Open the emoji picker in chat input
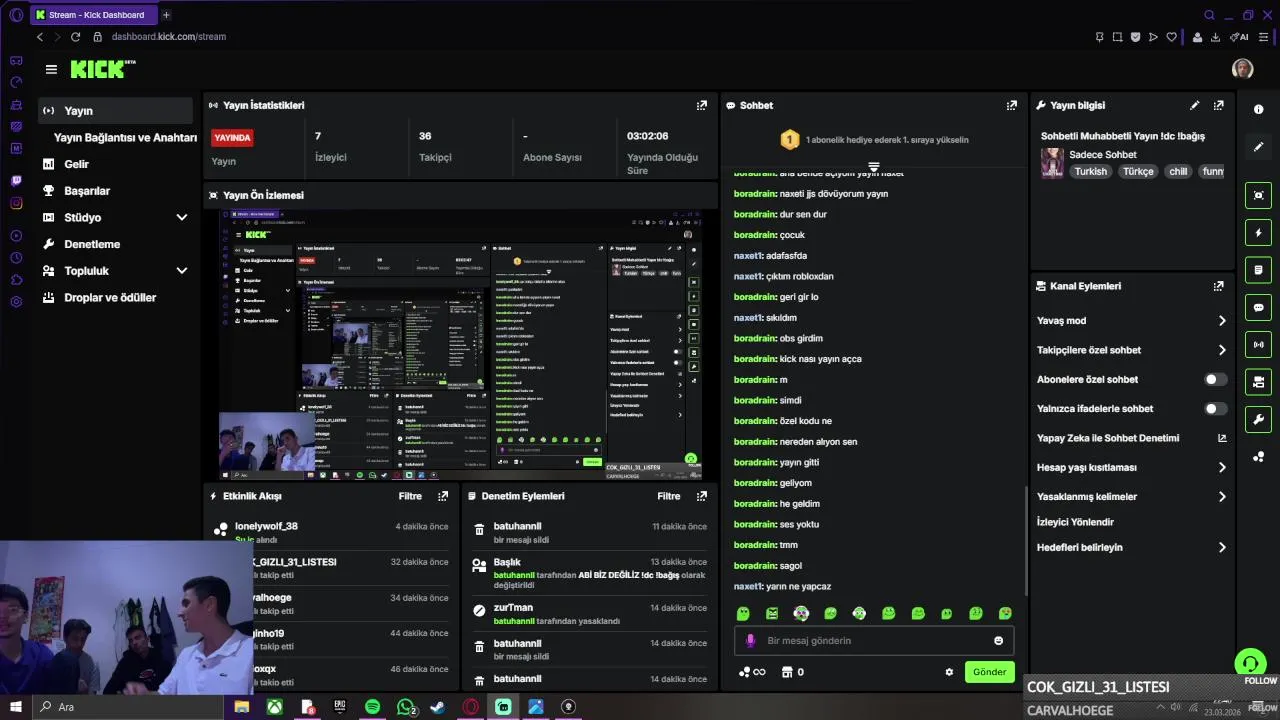This screenshot has height=720, width=1280. 998,641
